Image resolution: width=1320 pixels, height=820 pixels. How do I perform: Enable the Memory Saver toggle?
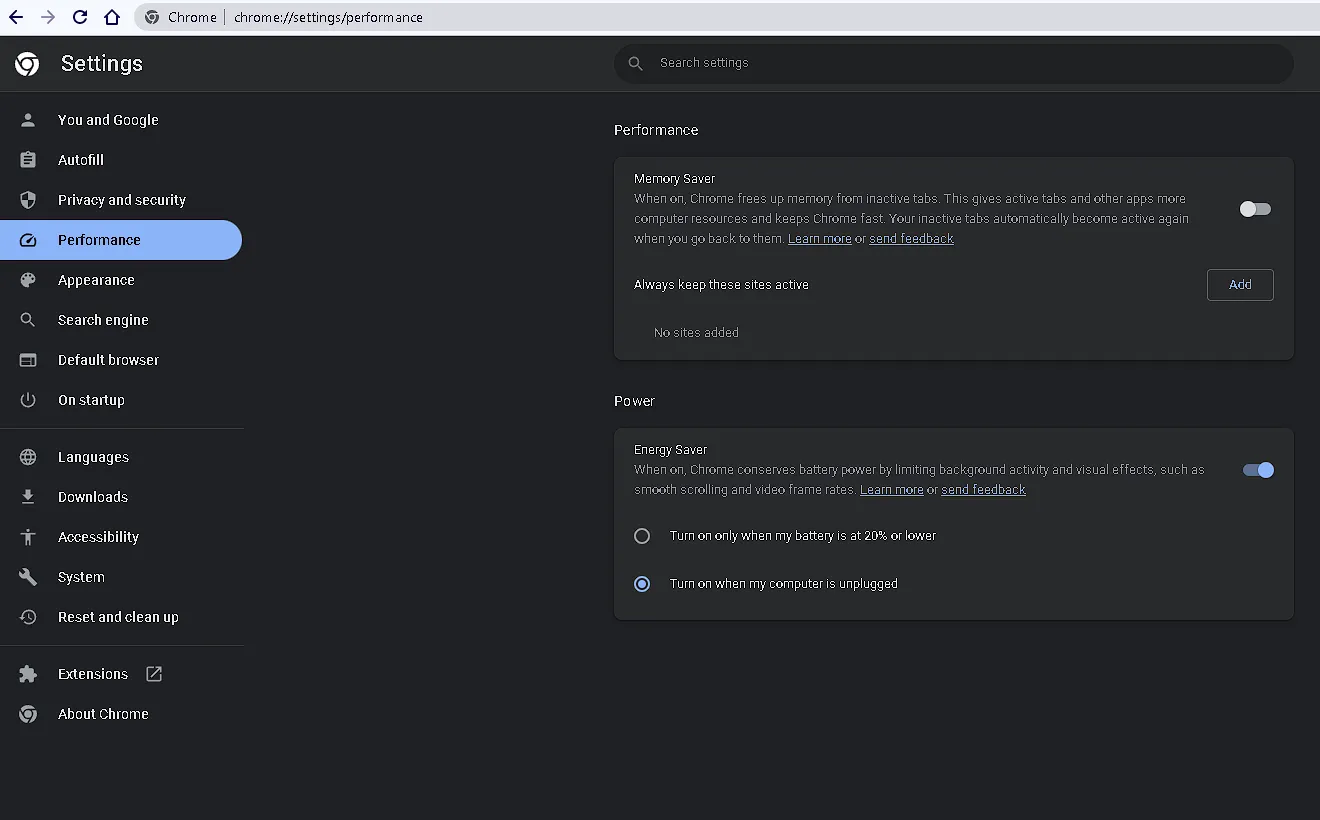1255,209
